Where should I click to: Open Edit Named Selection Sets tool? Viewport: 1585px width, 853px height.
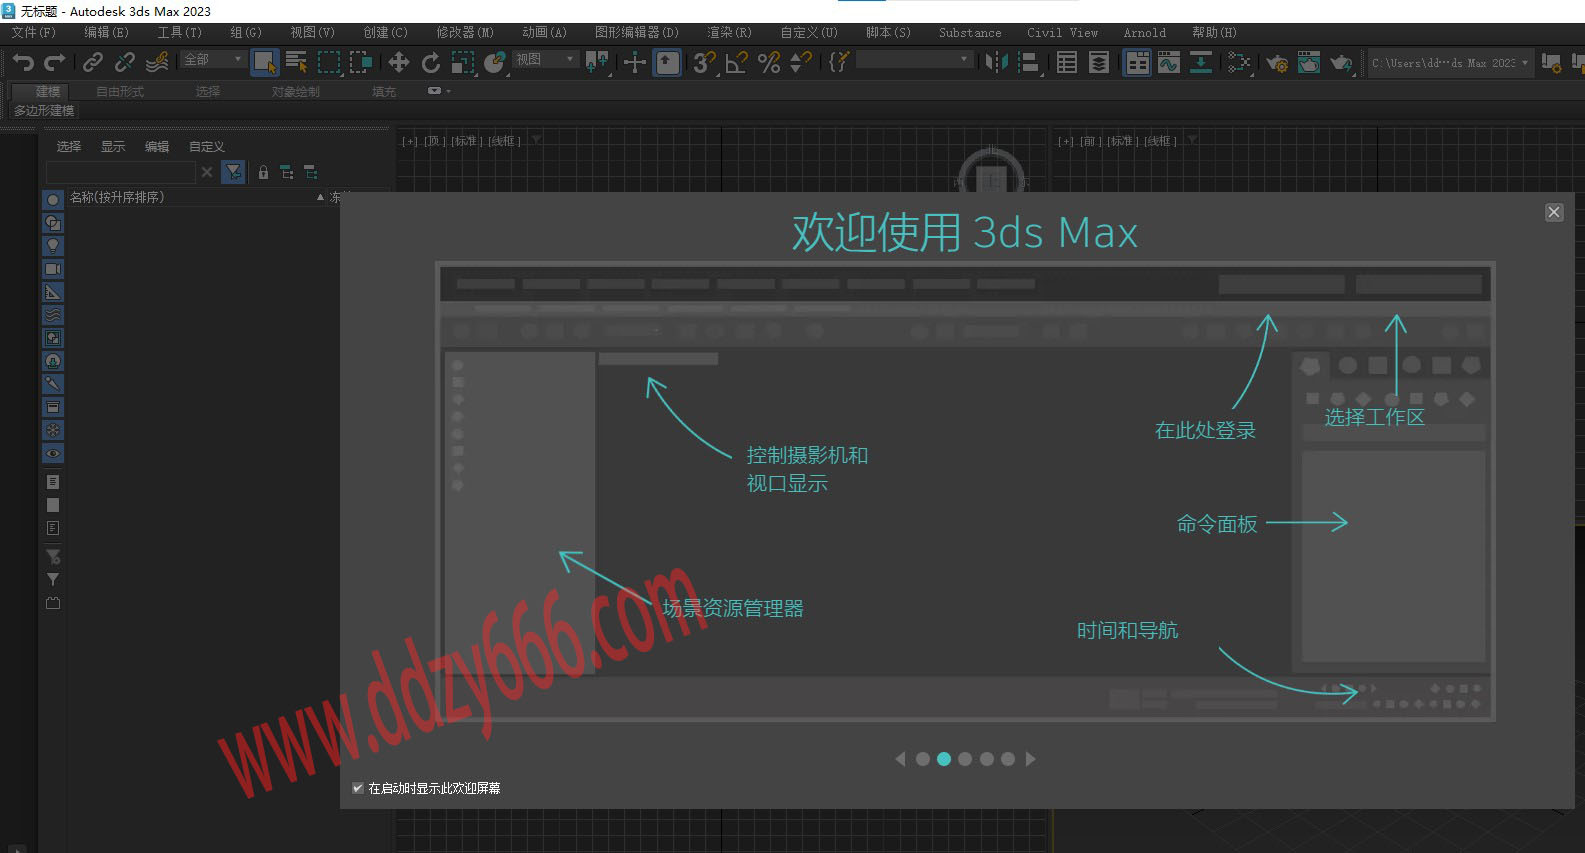click(x=839, y=63)
